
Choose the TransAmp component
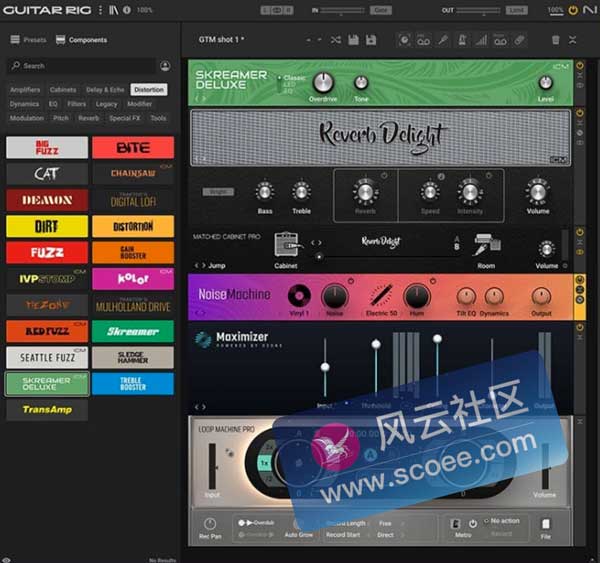47,410
